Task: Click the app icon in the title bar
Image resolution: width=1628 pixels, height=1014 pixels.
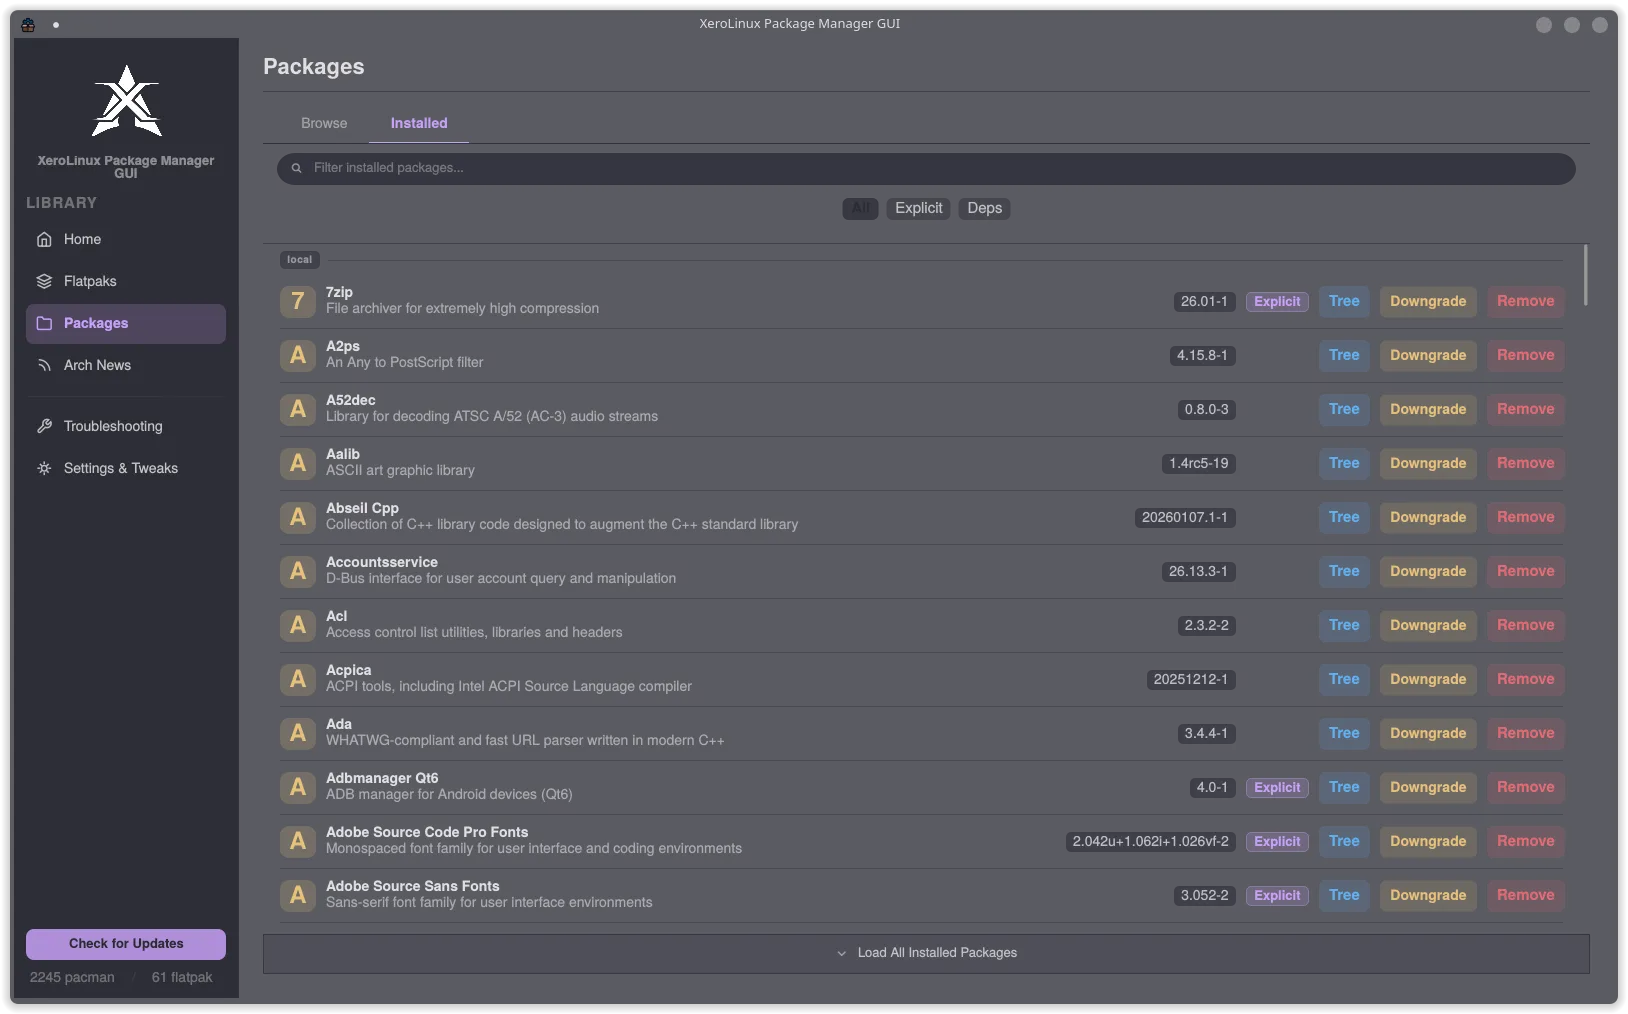Action: pyautogui.click(x=28, y=24)
